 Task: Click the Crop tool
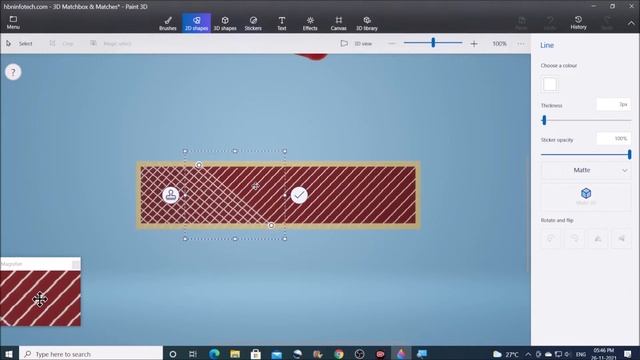click(62, 43)
